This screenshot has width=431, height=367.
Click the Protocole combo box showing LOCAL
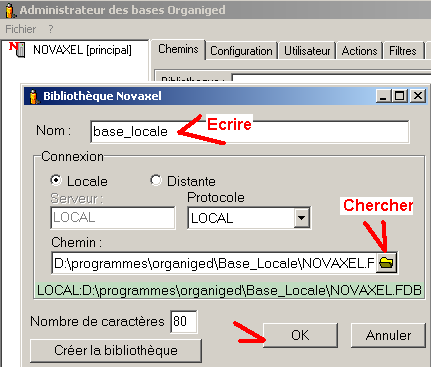249,218
